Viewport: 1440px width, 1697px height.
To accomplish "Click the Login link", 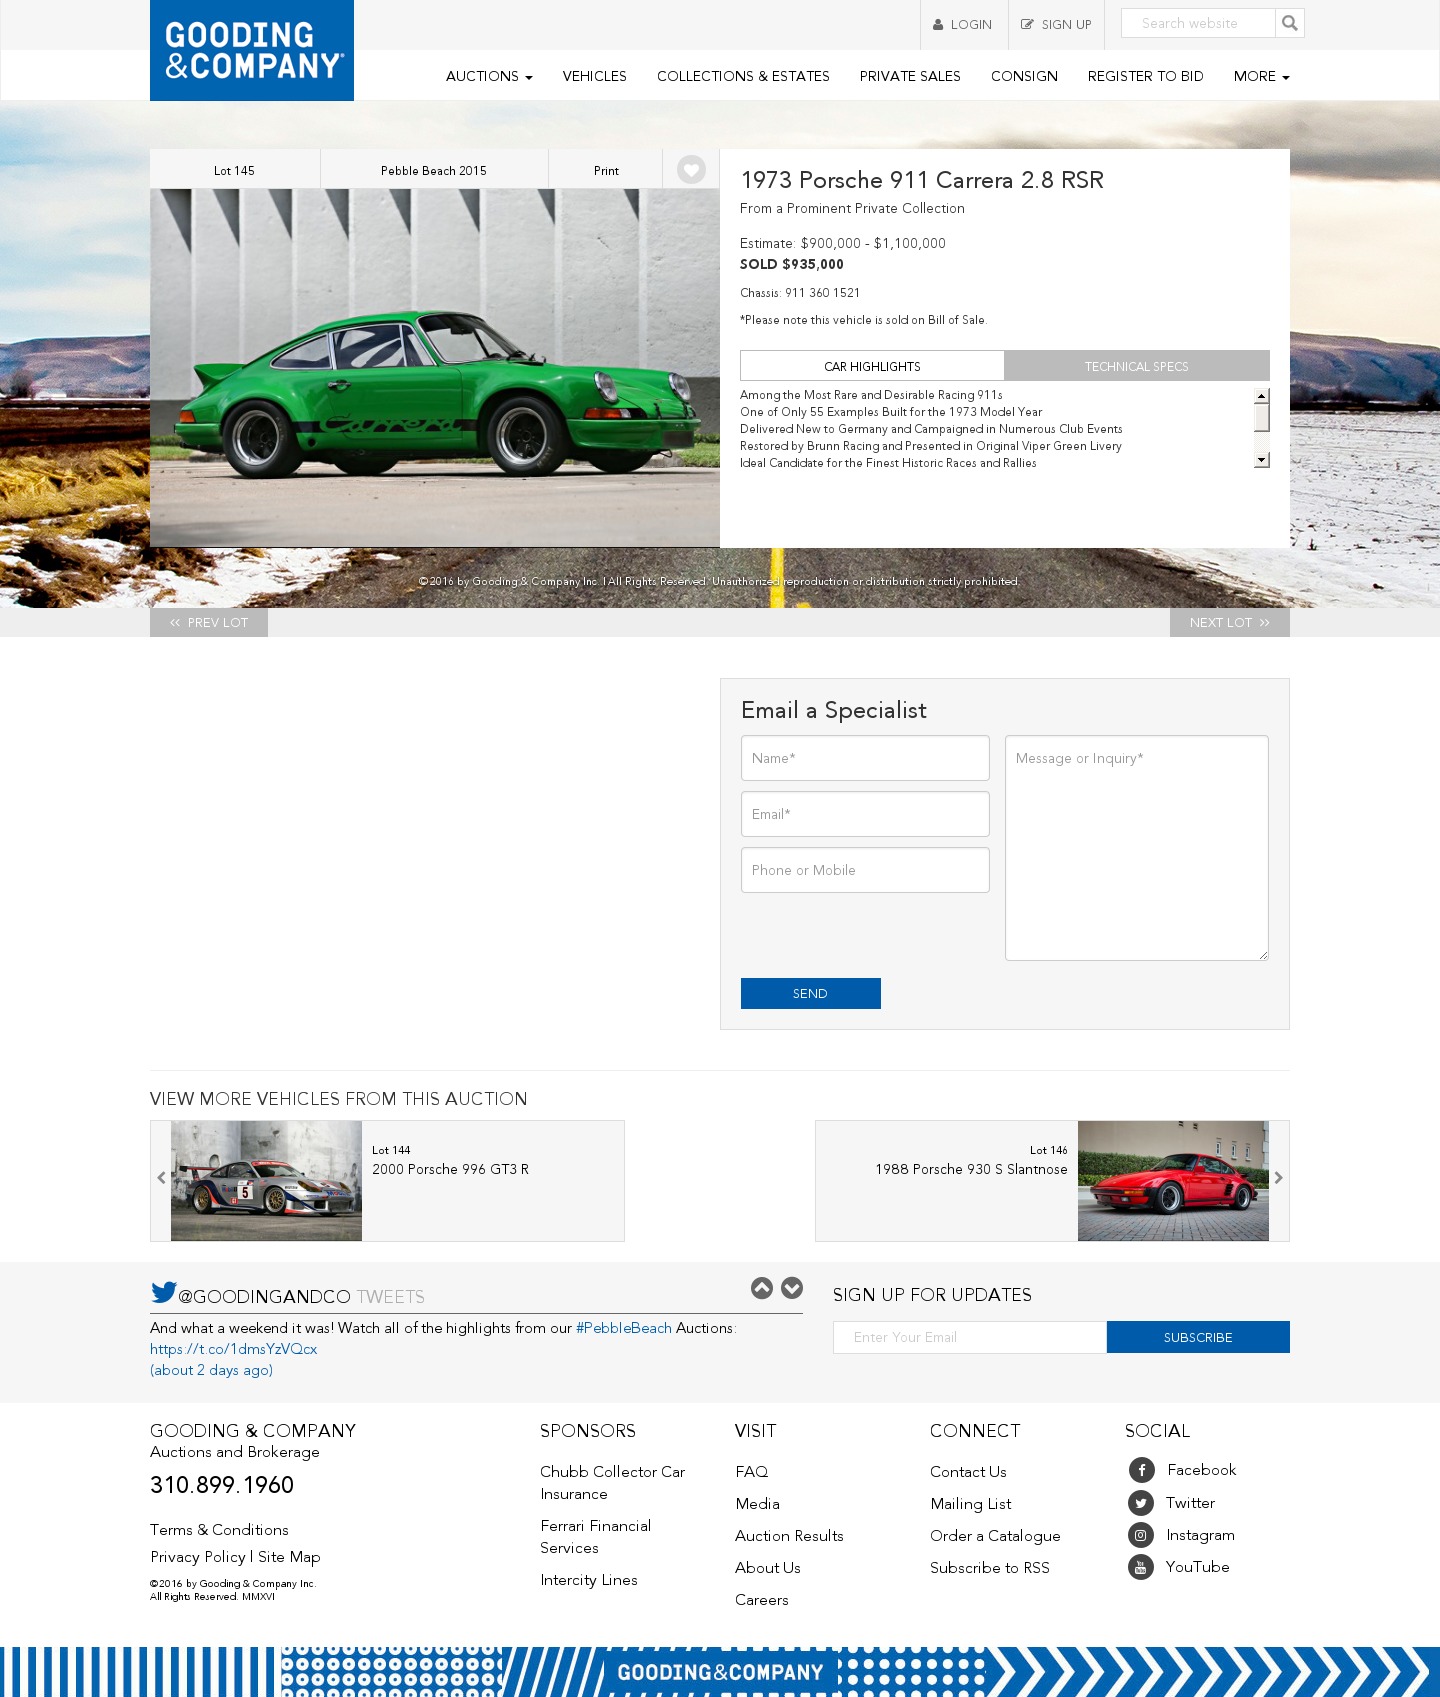I will pyautogui.click(x=963, y=24).
